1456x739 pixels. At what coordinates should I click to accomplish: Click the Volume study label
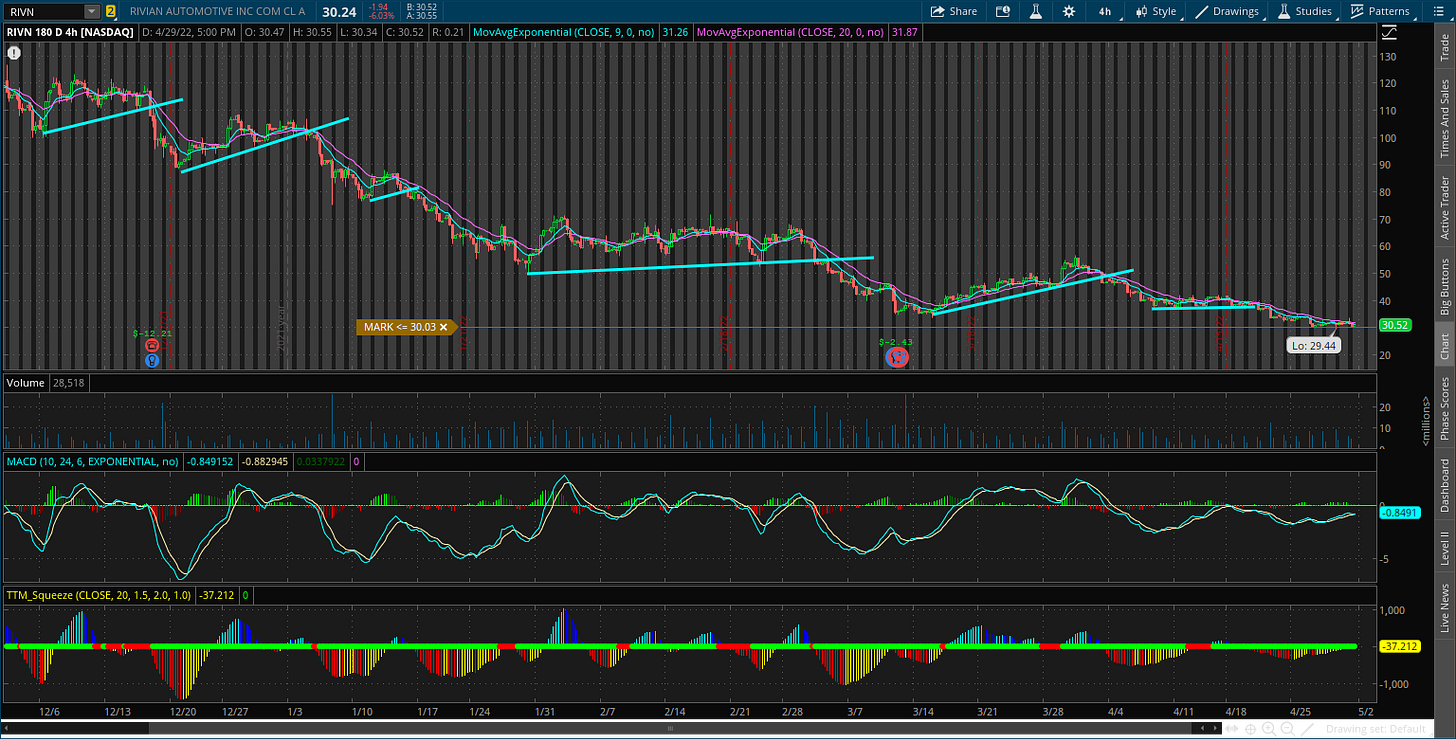24,382
